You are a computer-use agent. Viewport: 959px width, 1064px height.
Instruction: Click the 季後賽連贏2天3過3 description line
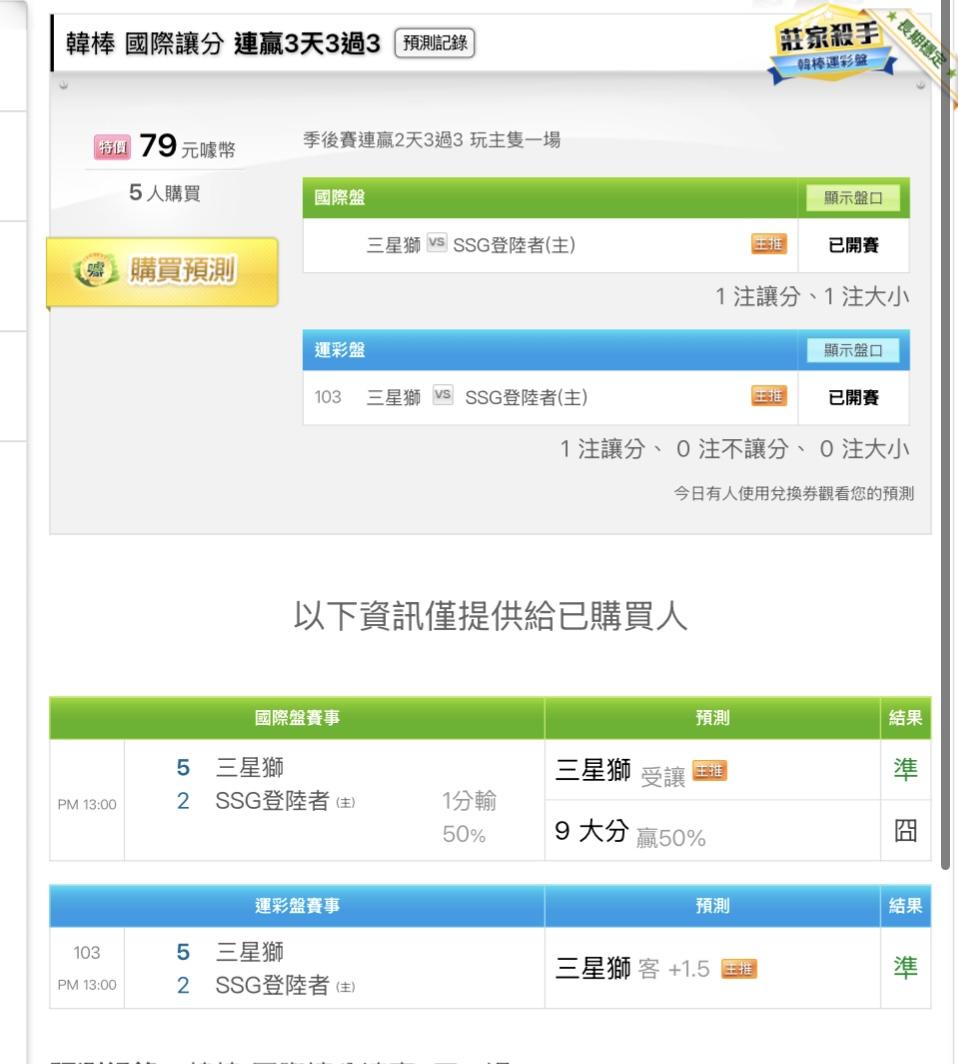click(x=432, y=140)
